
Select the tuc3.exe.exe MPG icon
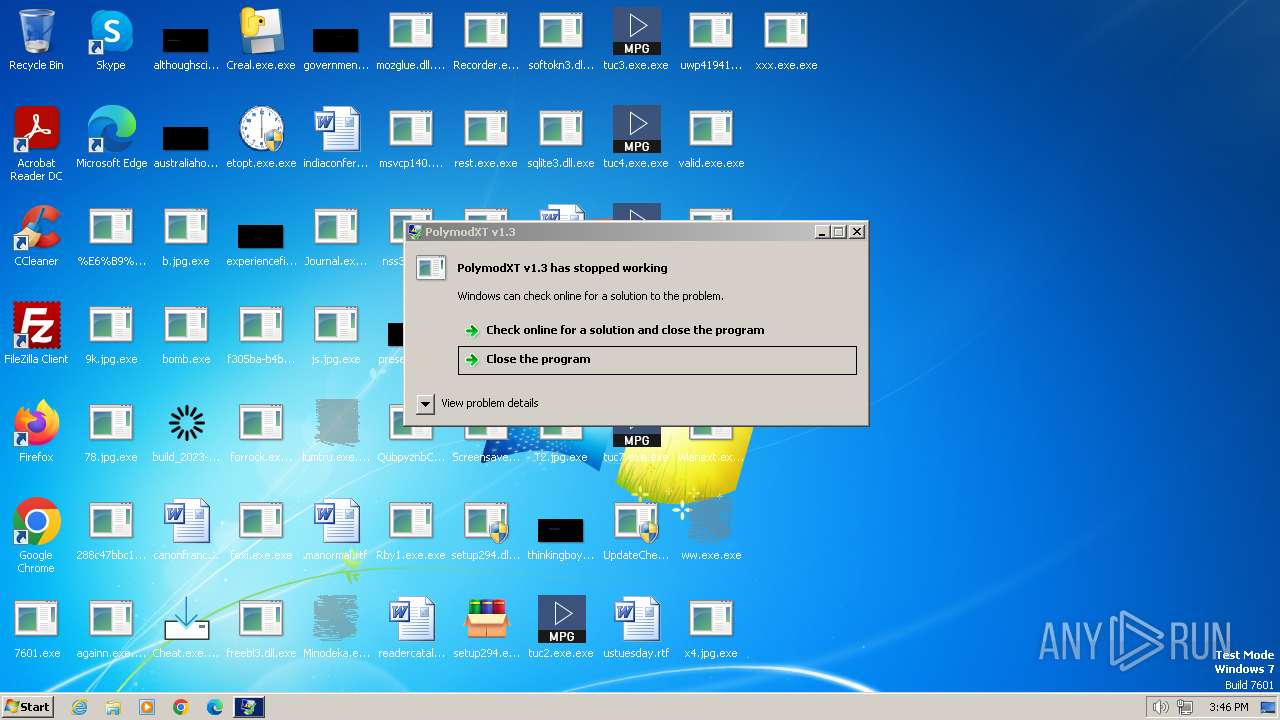coord(636,40)
